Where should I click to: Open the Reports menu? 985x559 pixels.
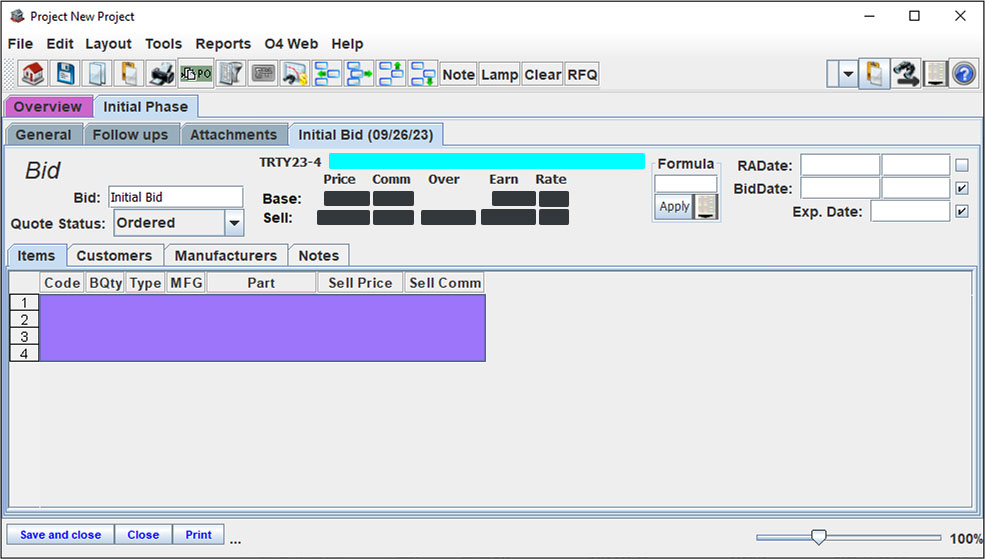223,44
